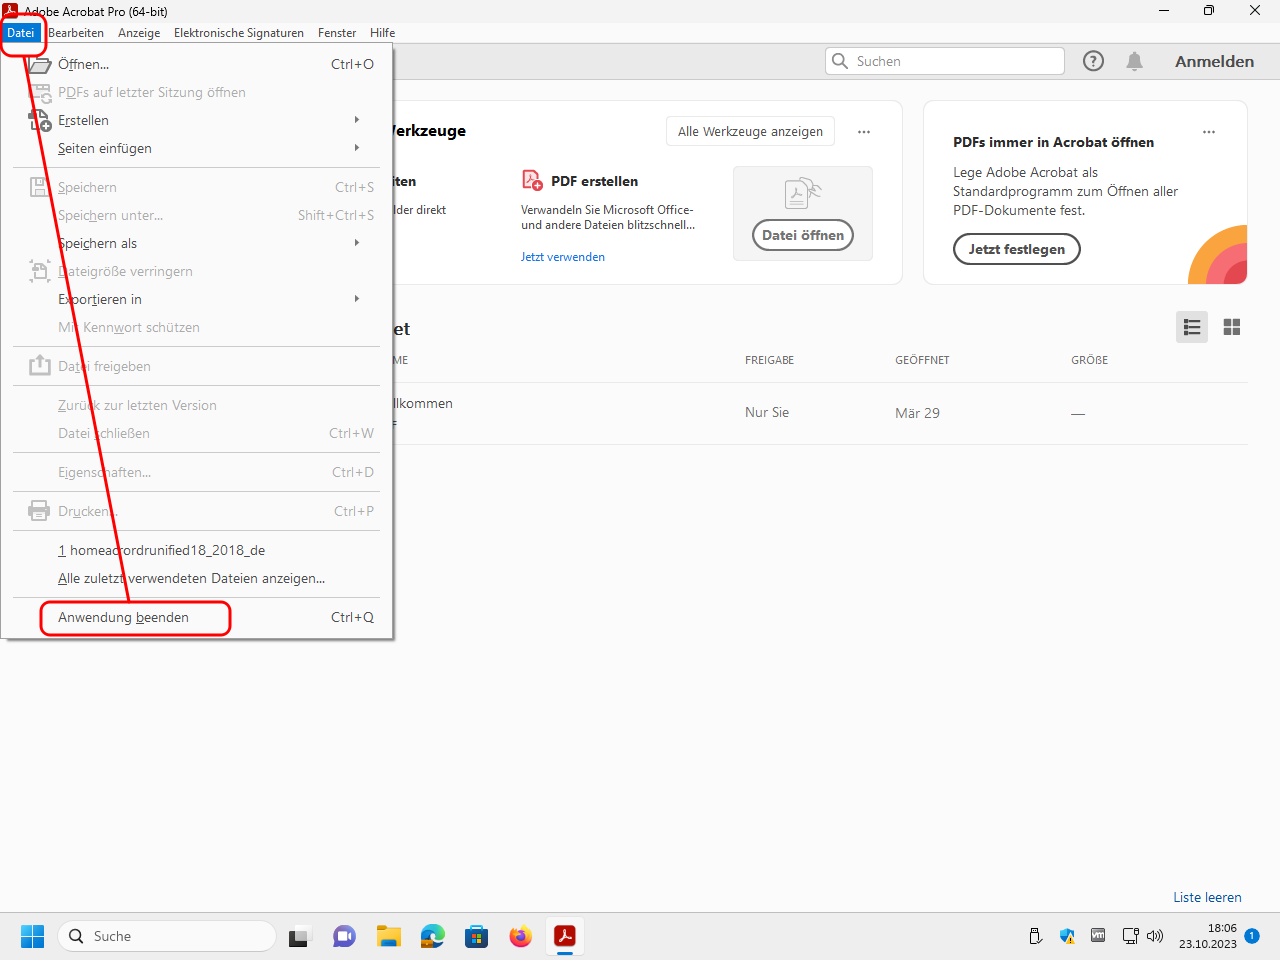Open the Bearbeiten menu
This screenshot has width=1280, height=960.
[76, 33]
